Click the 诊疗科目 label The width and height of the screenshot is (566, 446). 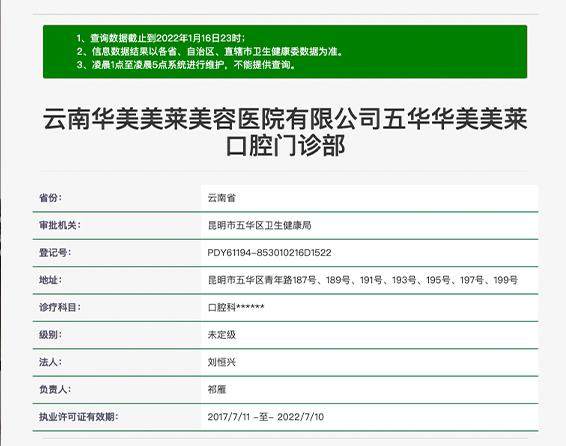(60, 307)
